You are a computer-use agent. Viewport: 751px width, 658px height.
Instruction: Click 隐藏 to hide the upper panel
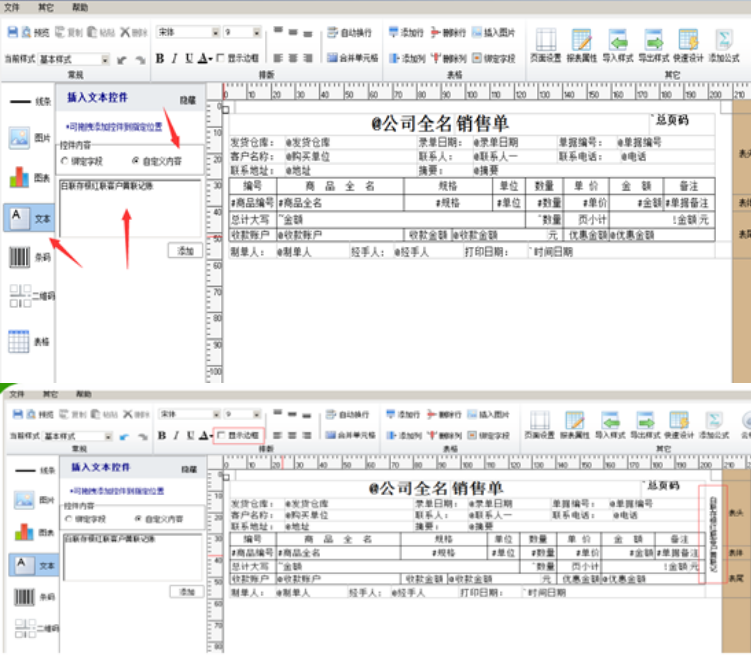click(187, 100)
